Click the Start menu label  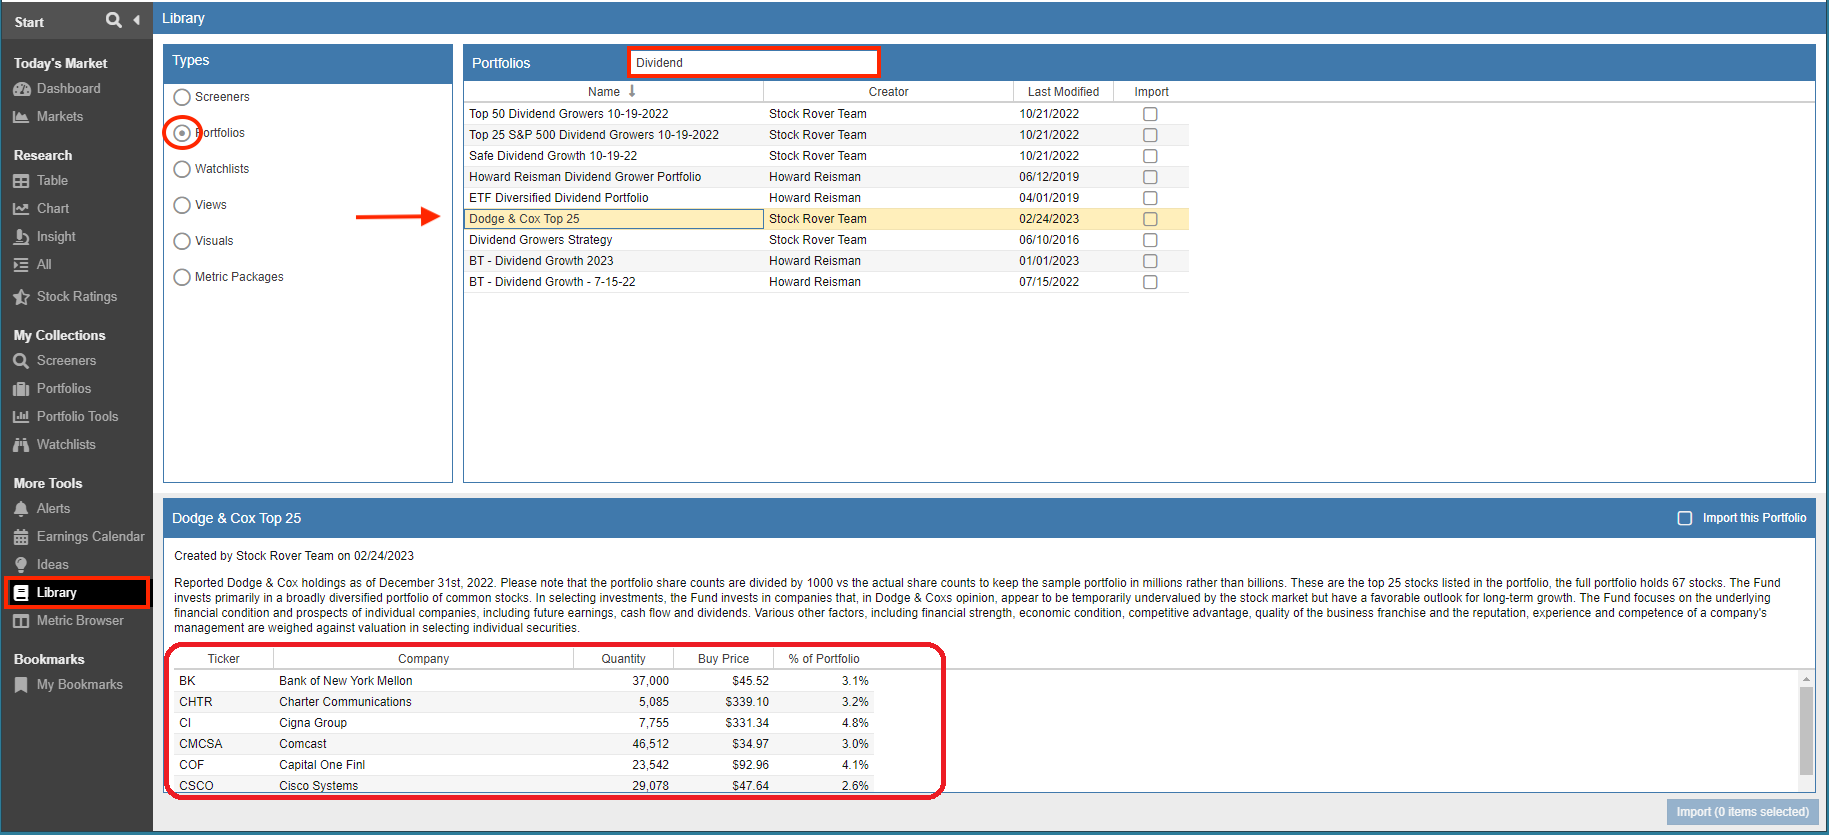click(29, 22)
